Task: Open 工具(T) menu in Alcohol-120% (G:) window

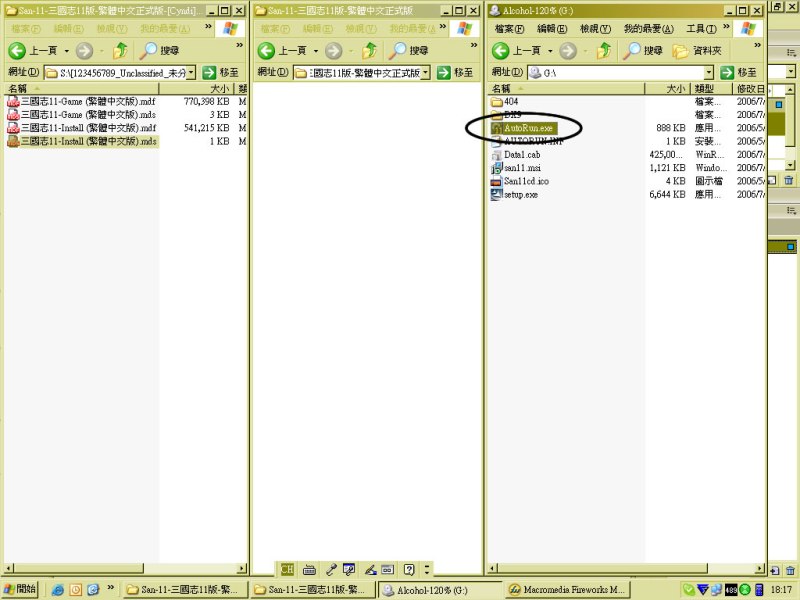Action: 701,29
